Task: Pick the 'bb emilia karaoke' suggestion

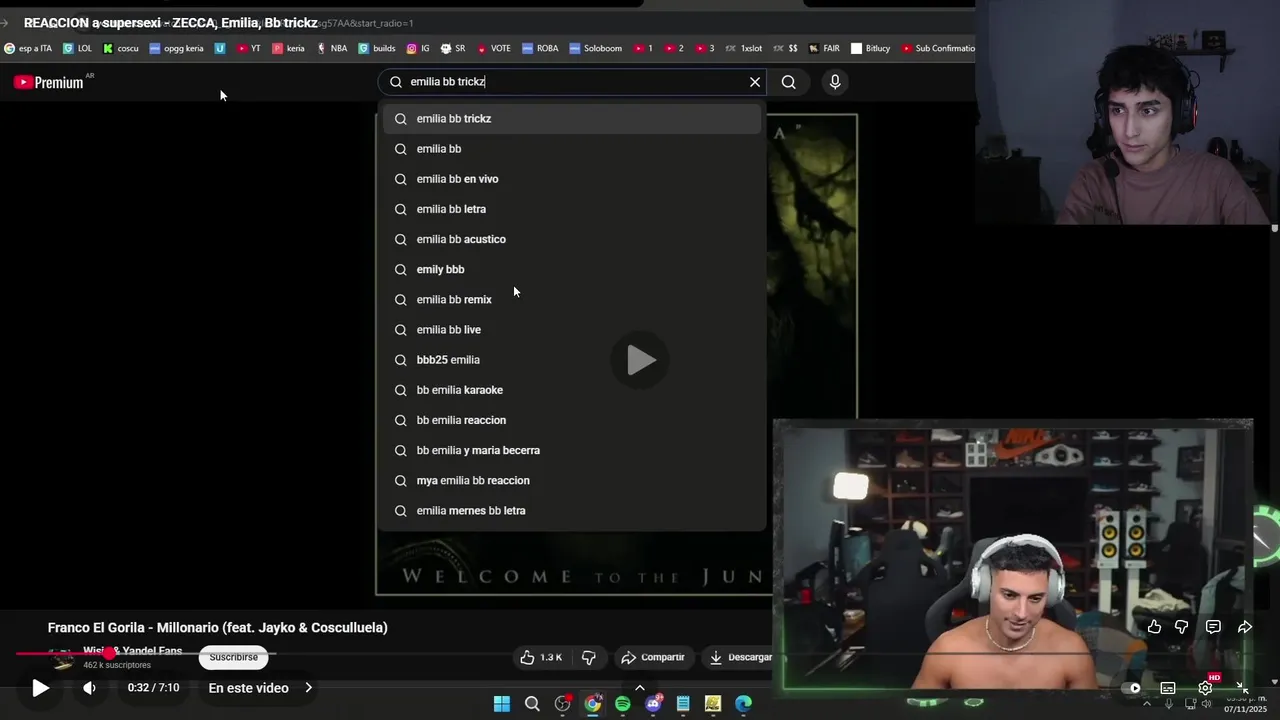Action: (571, 390)
